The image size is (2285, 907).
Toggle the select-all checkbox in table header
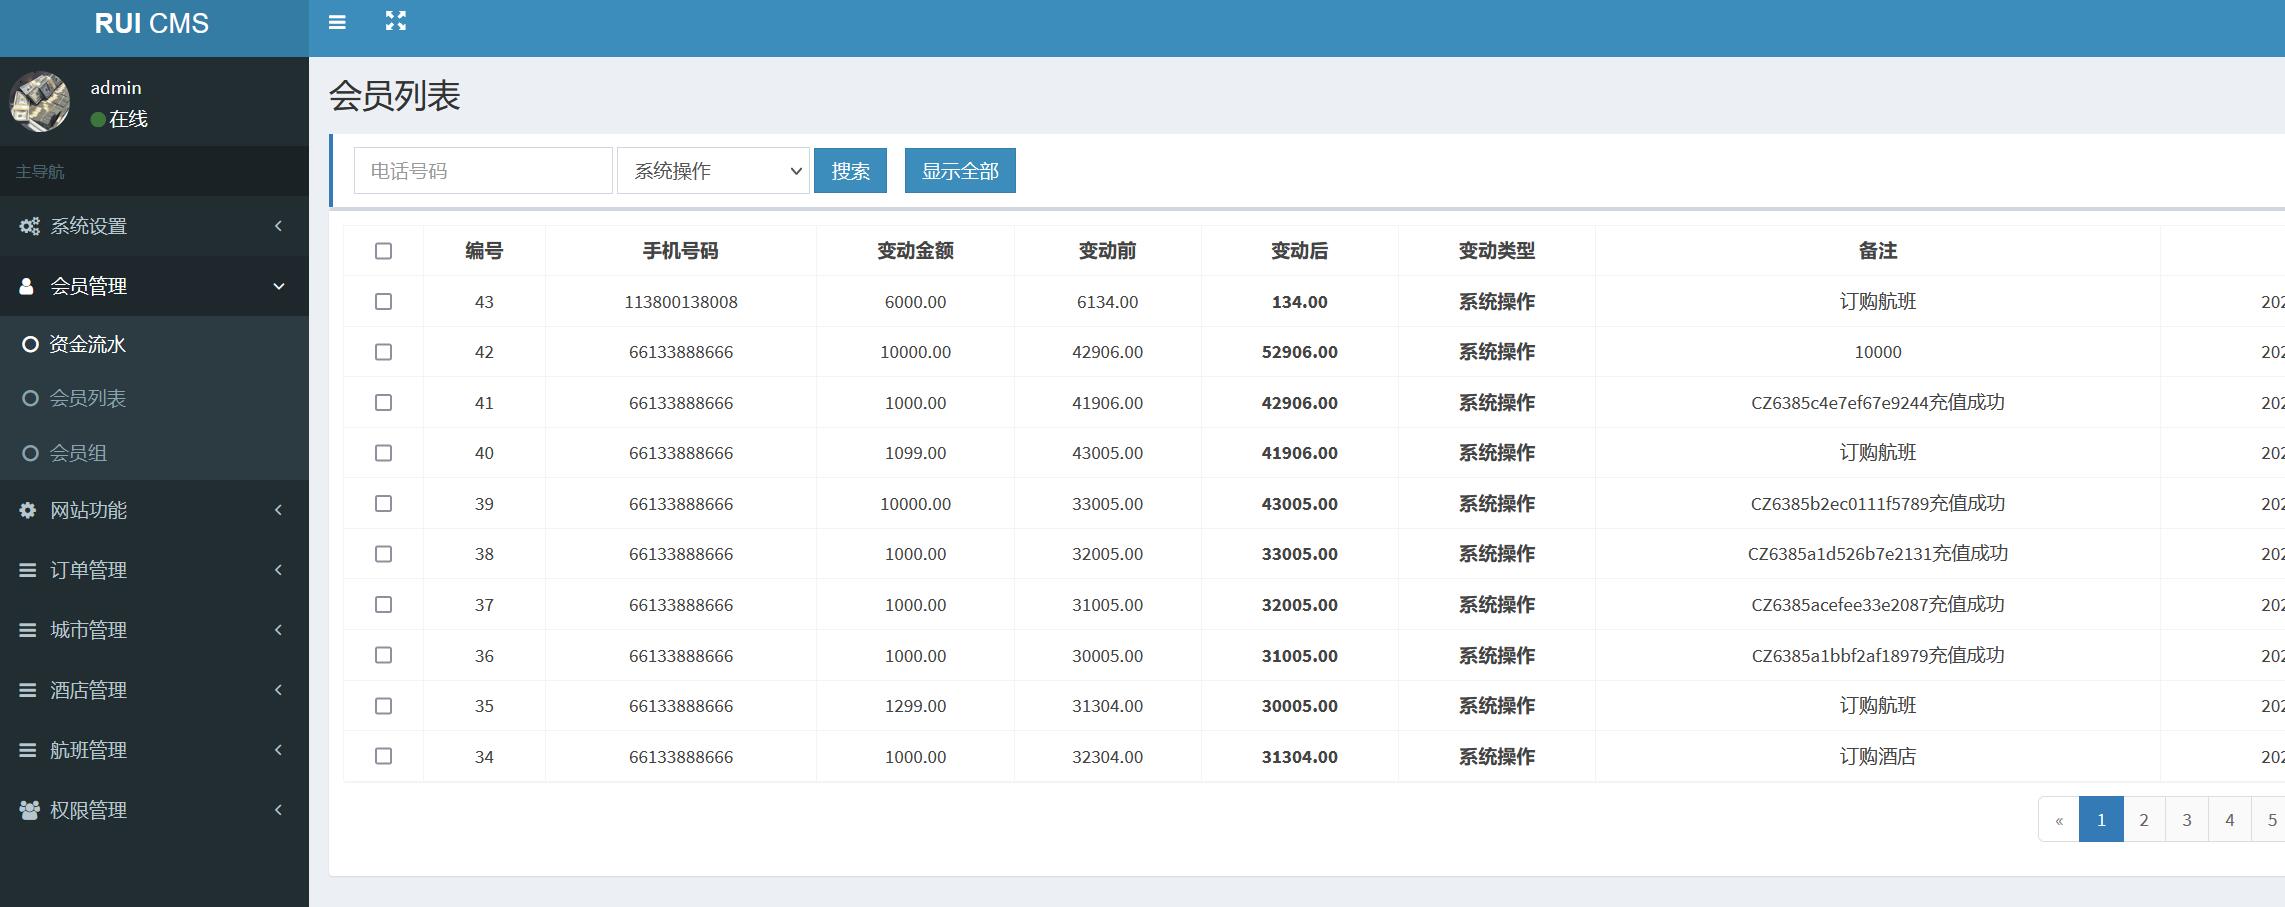[x=383, y=251]
